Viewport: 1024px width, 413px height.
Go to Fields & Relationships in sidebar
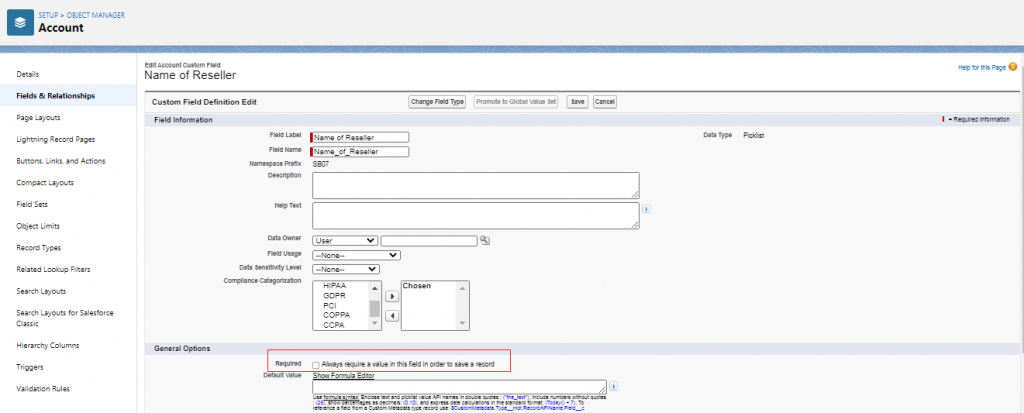pos(56,96)
